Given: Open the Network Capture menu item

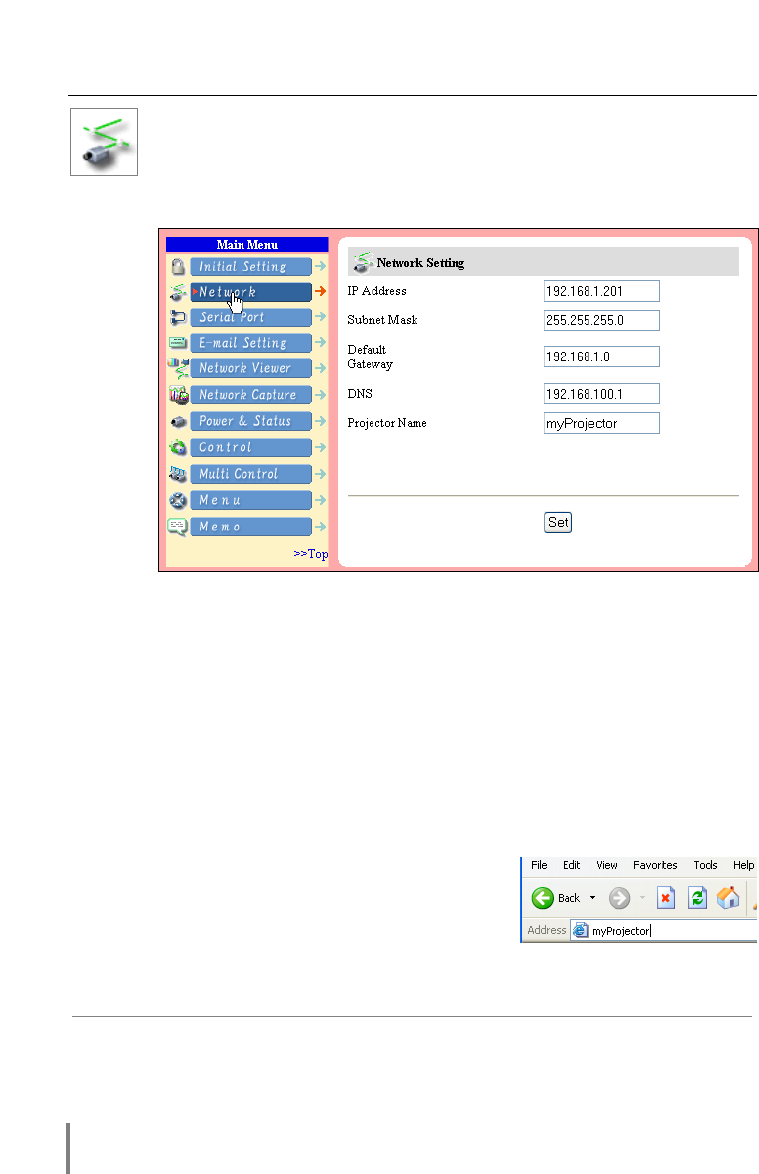Looking at the screenshot, I should (251, 395).
